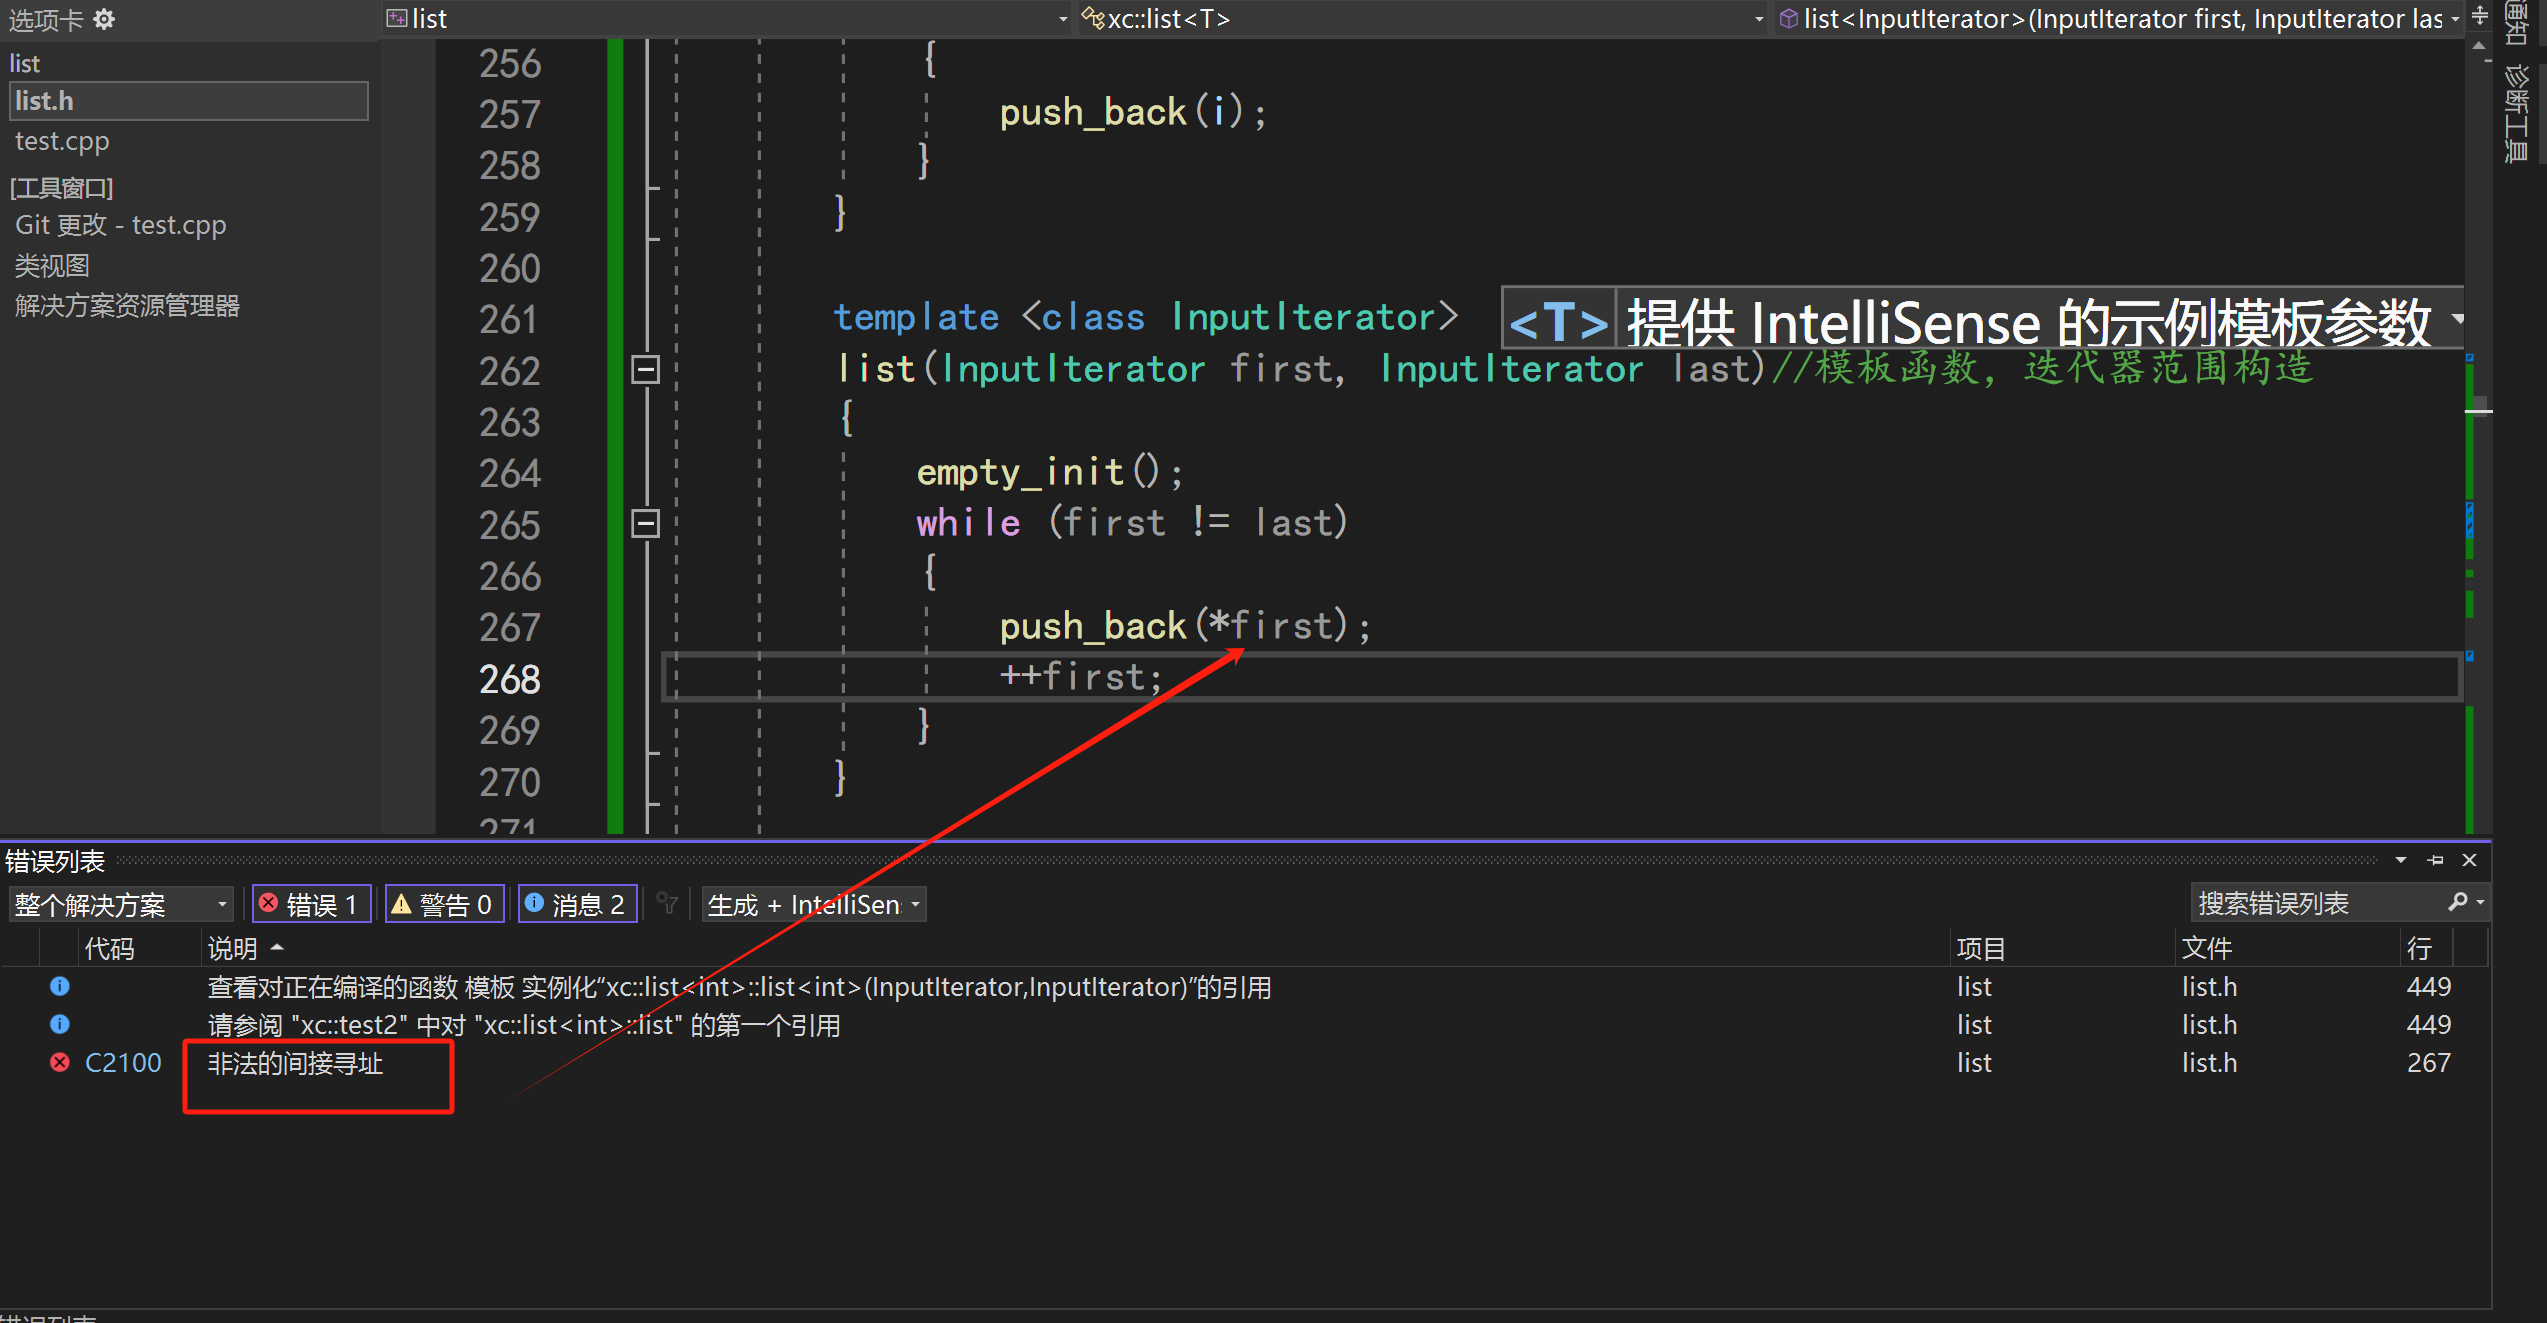Click the error list filter funnel icon

668,904
